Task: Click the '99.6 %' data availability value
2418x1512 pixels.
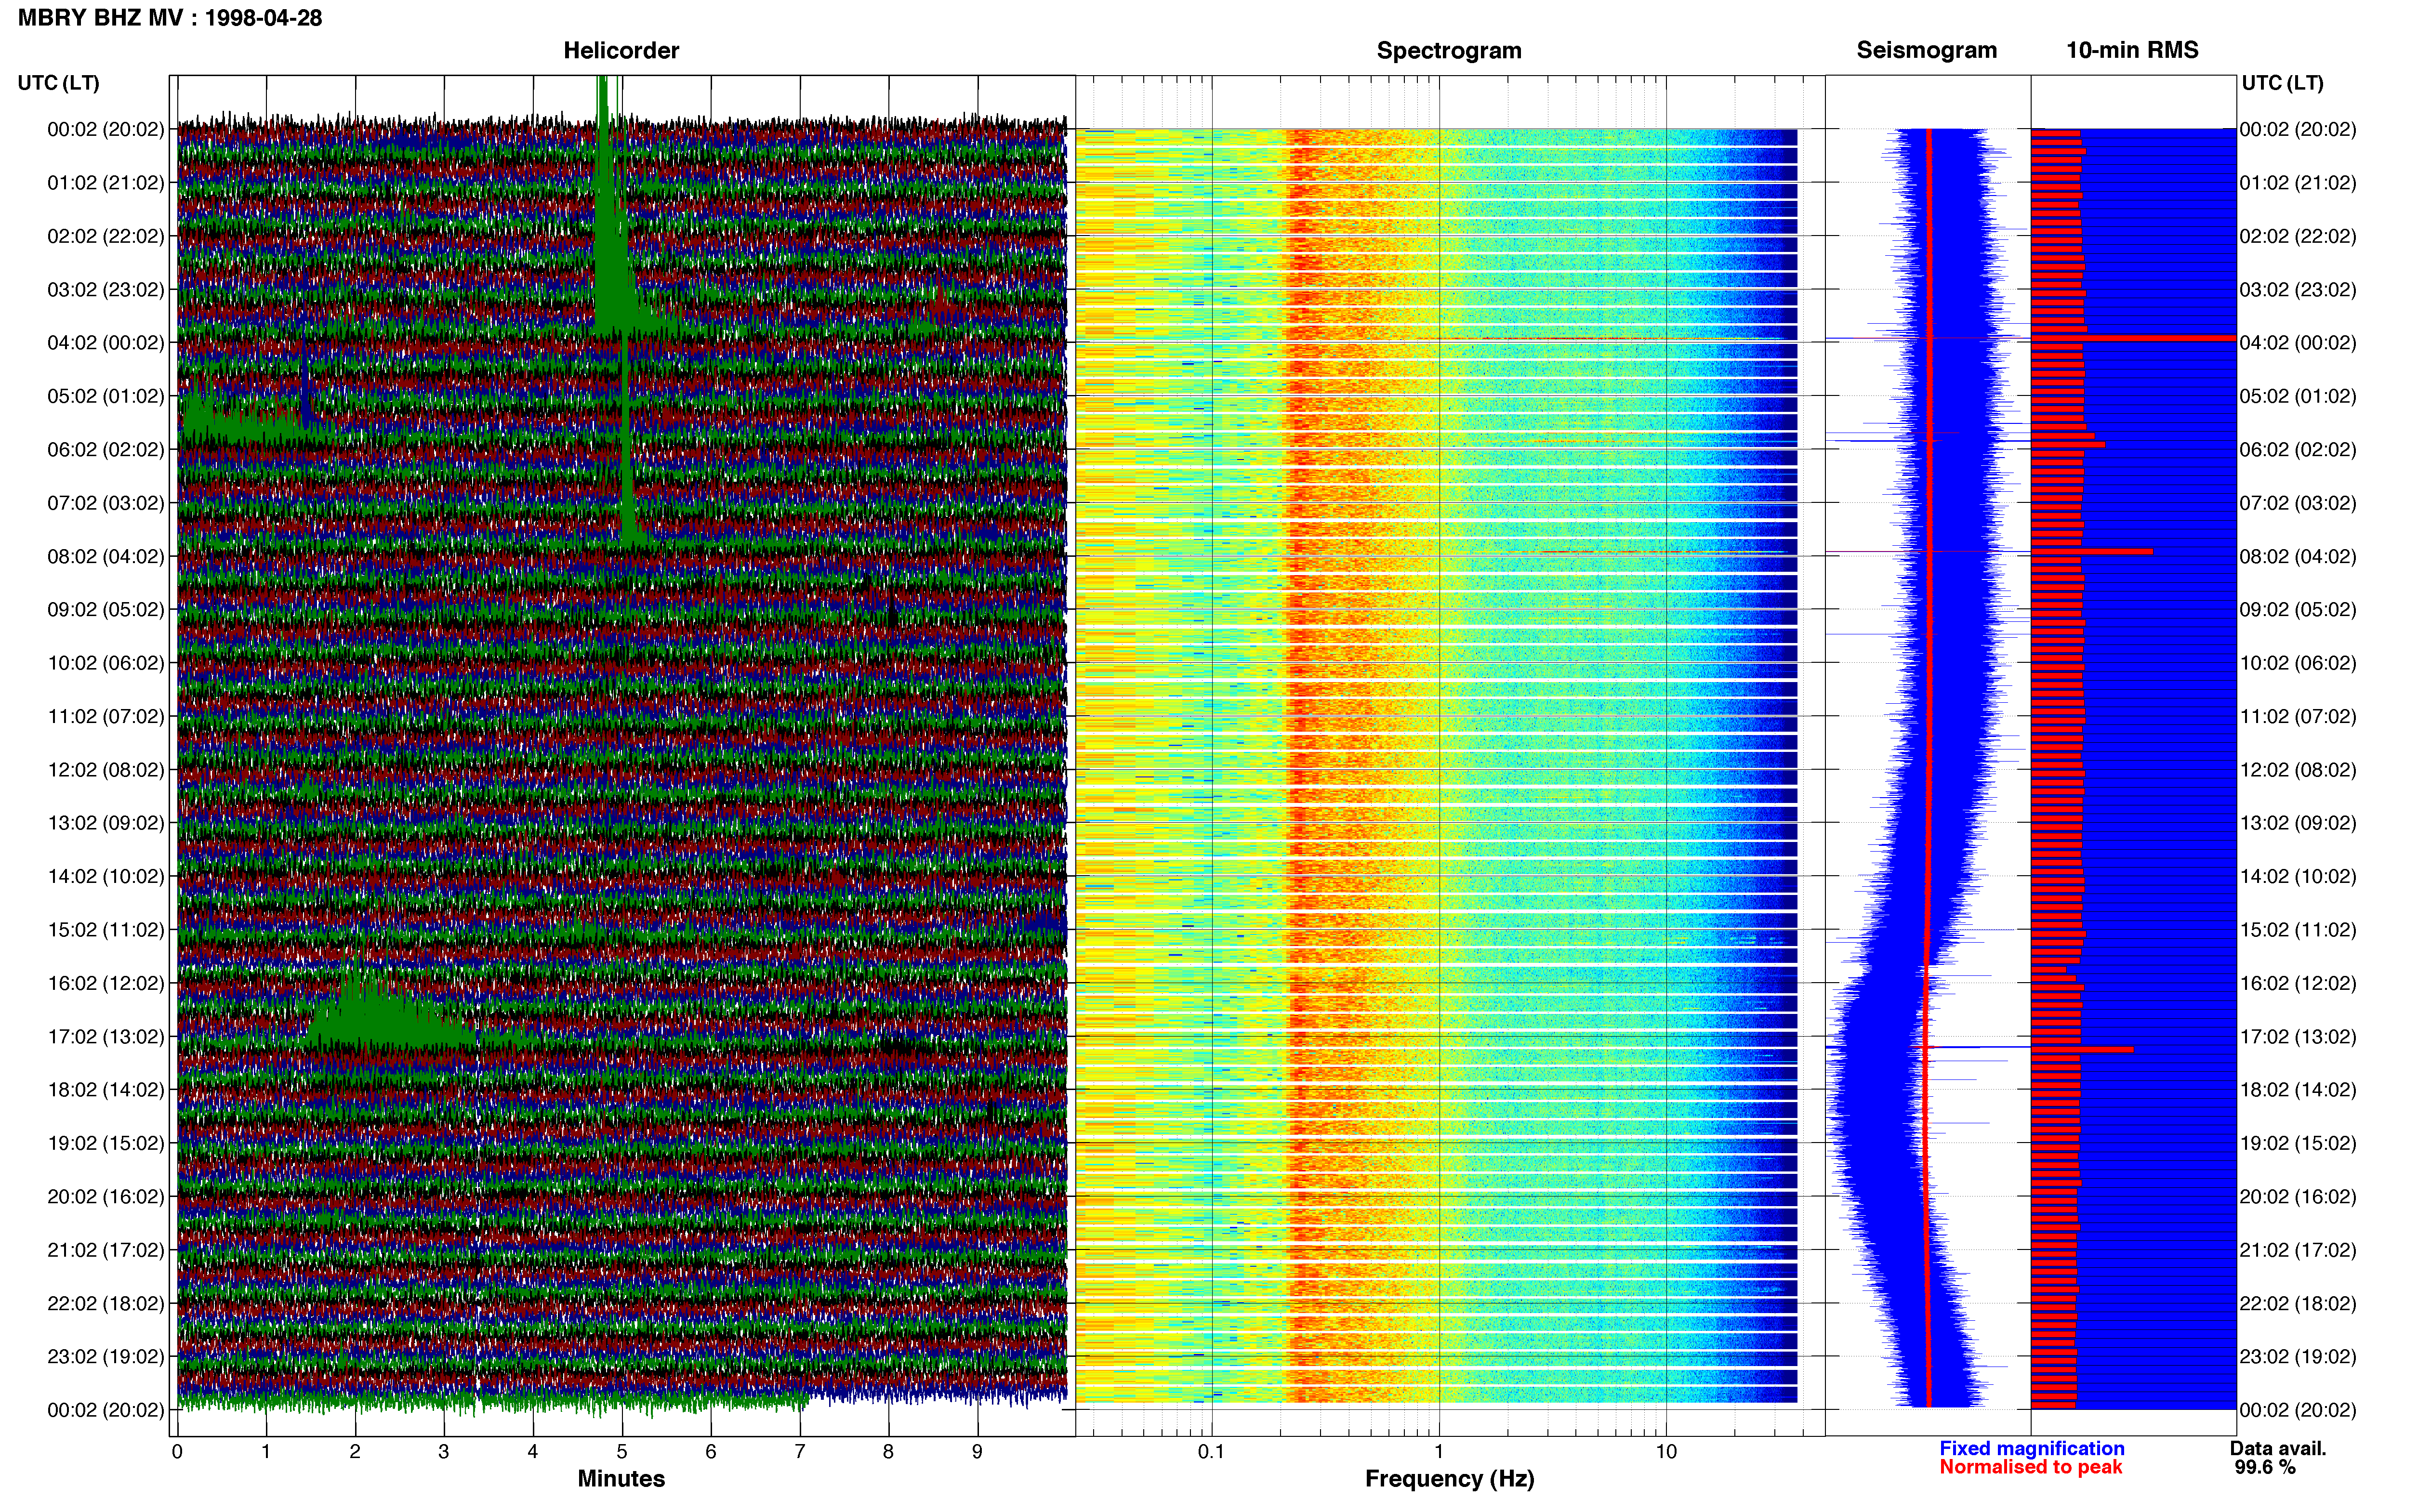Action: (2265, 1467)
